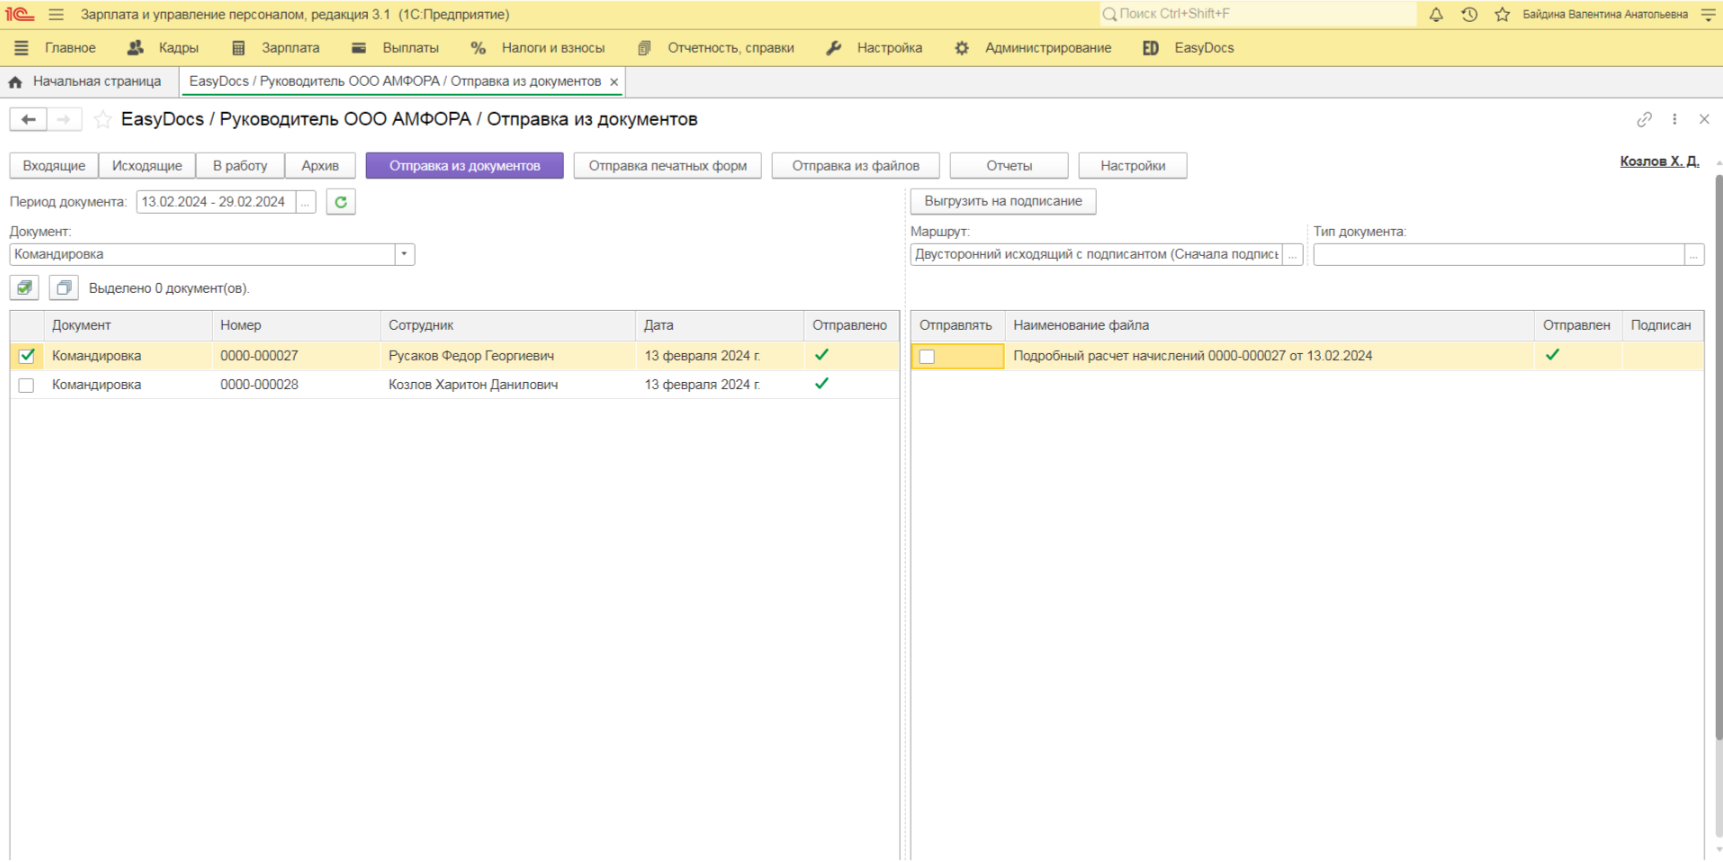Image resolution: width=1723 pixels, height=862 pixels.
Task: Open the period picker ellipsis button
Action: [306, 202]
